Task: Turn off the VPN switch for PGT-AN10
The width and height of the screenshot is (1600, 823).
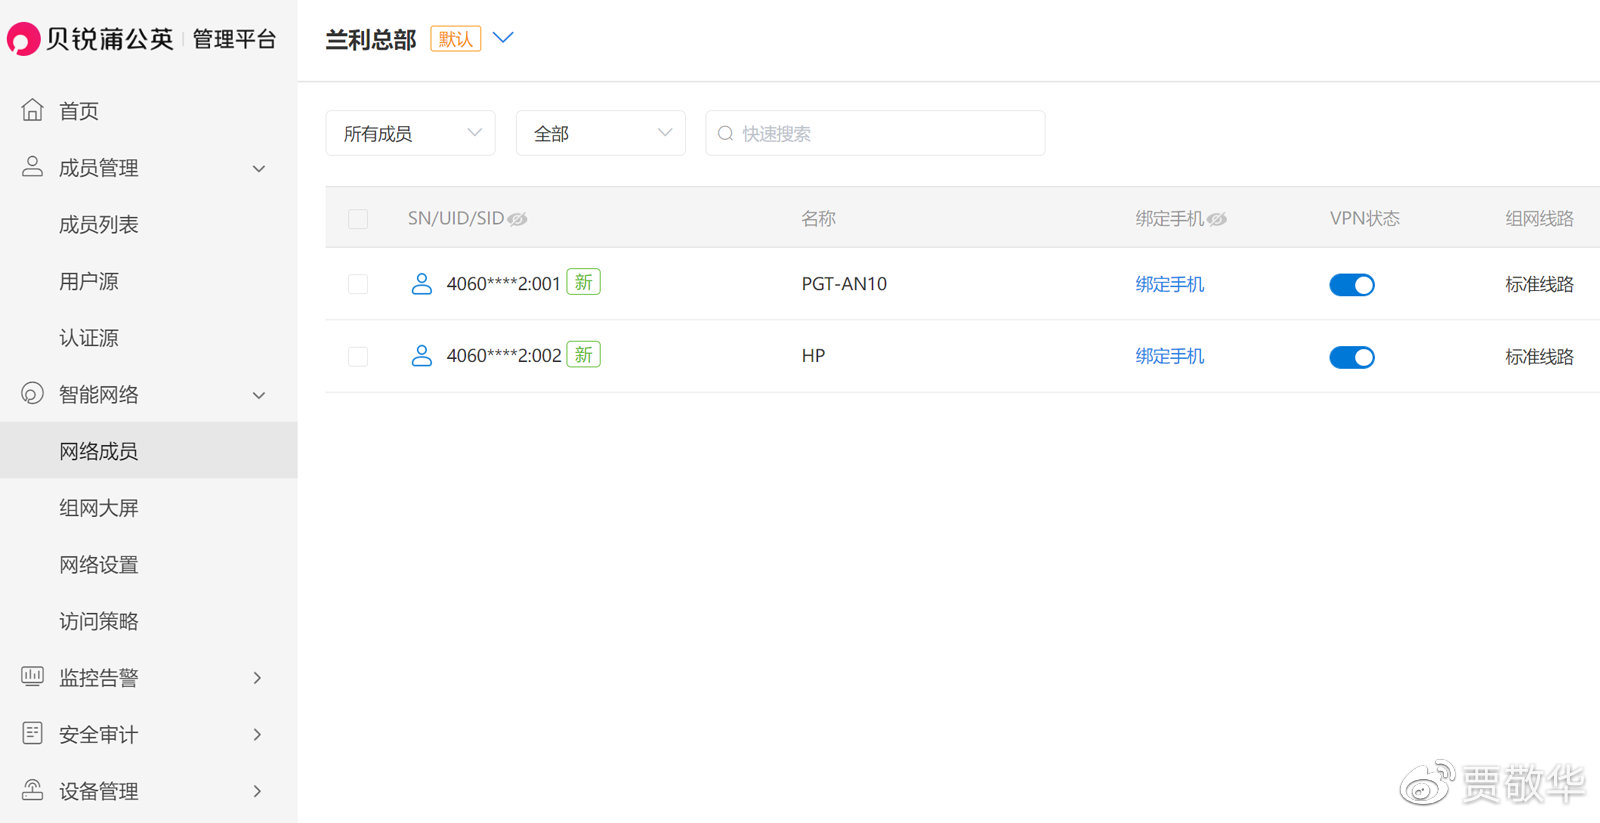Action: (x=1352, y=285)
